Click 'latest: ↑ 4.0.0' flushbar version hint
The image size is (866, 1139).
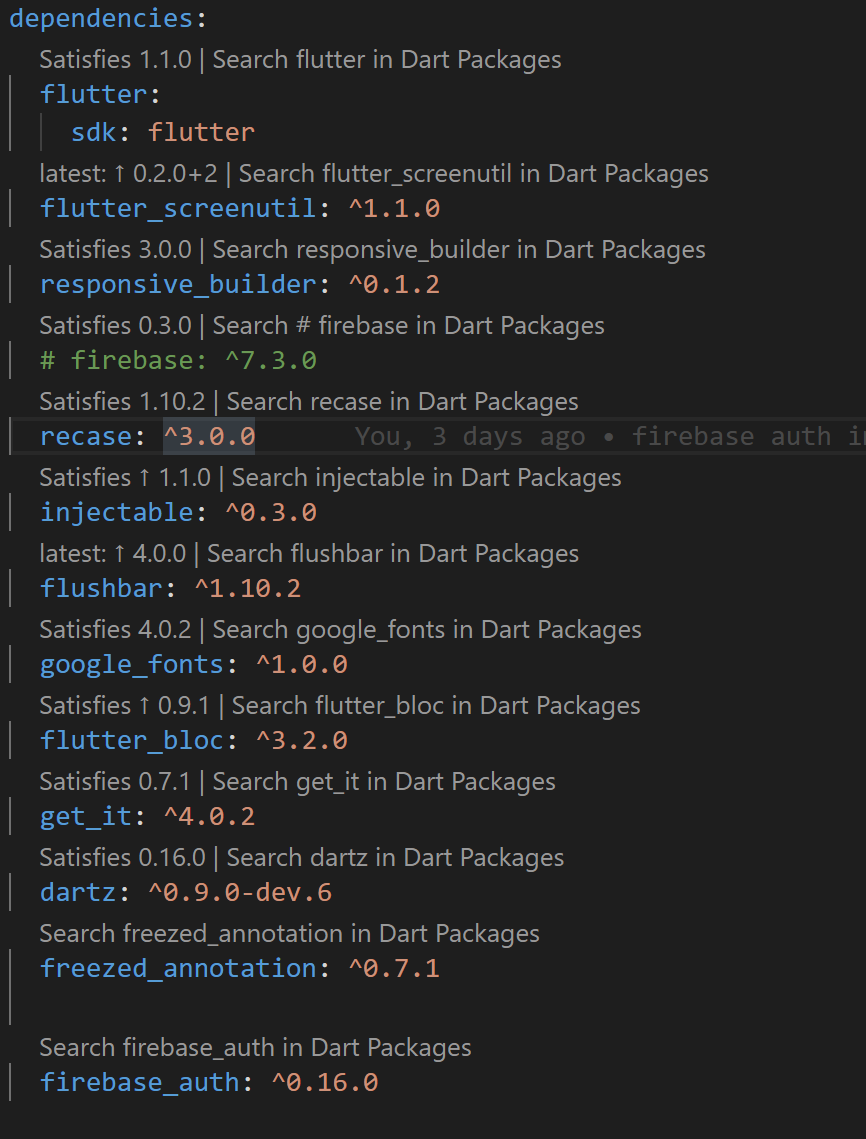point(113,554)
